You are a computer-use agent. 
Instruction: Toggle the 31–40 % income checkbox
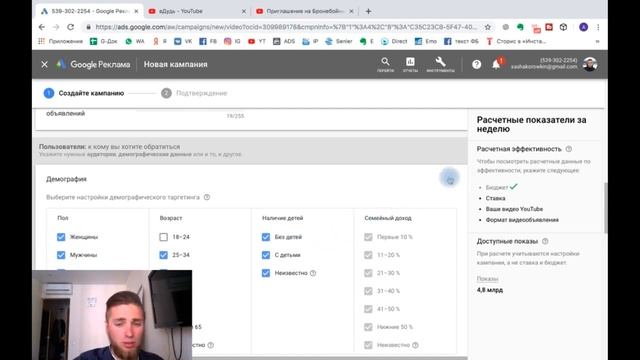(368, 291)
